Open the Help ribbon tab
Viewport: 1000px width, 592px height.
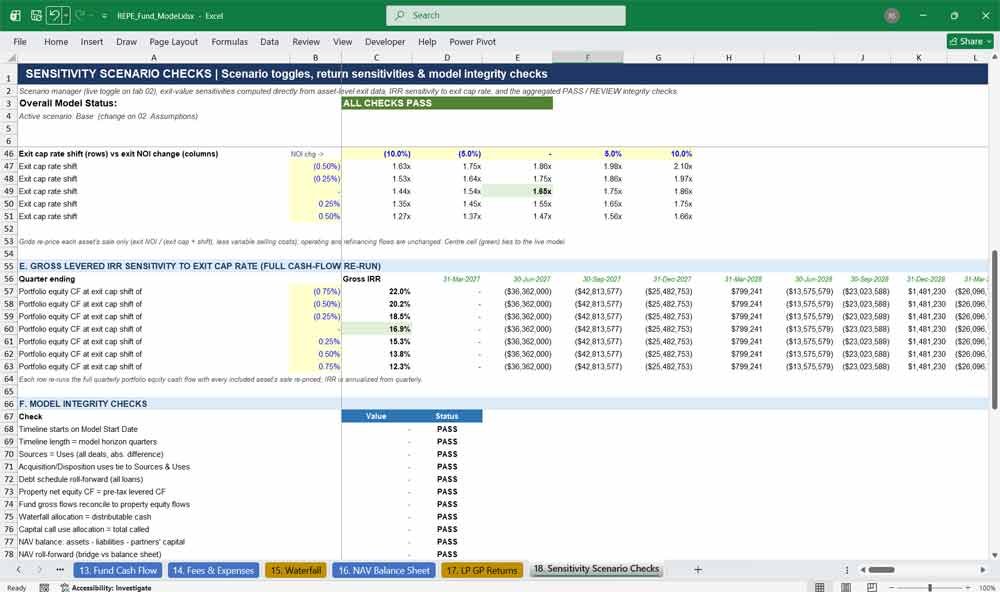[x=427, y=41]
